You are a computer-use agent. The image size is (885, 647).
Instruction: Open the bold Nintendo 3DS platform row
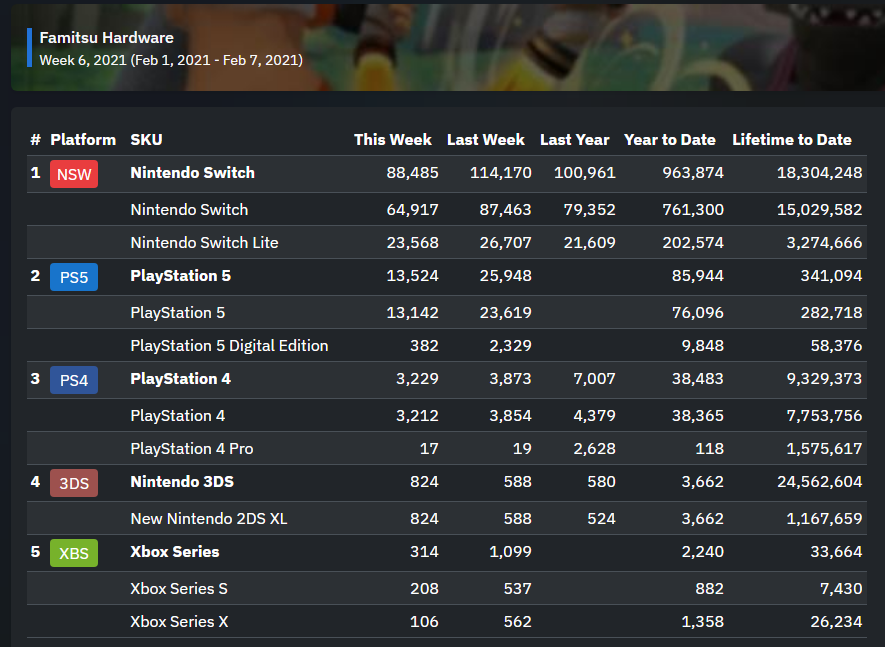coord(446,483)
